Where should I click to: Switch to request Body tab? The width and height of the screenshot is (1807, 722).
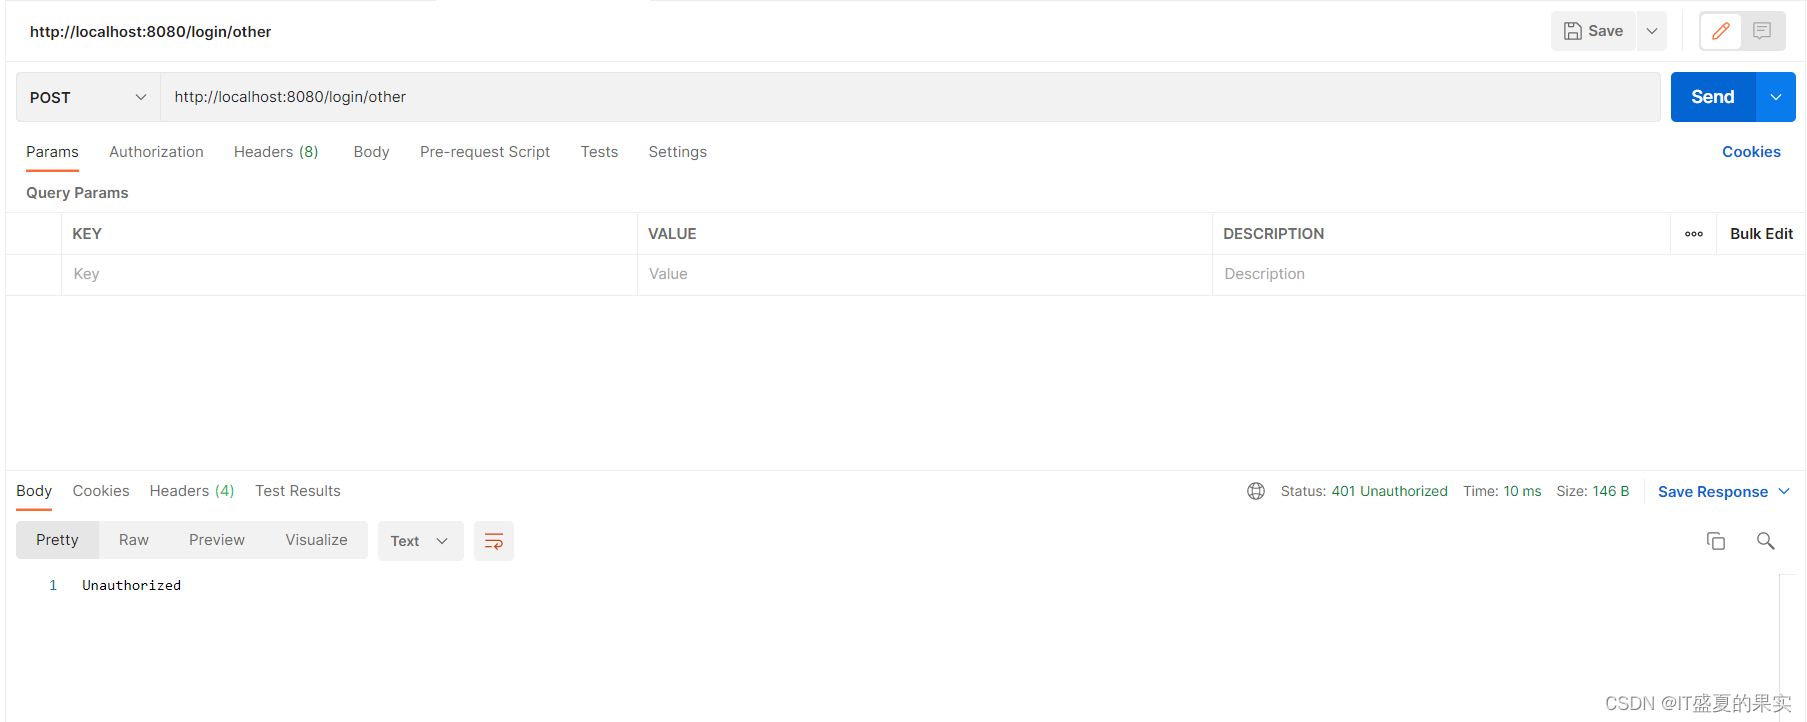point(371,152)
